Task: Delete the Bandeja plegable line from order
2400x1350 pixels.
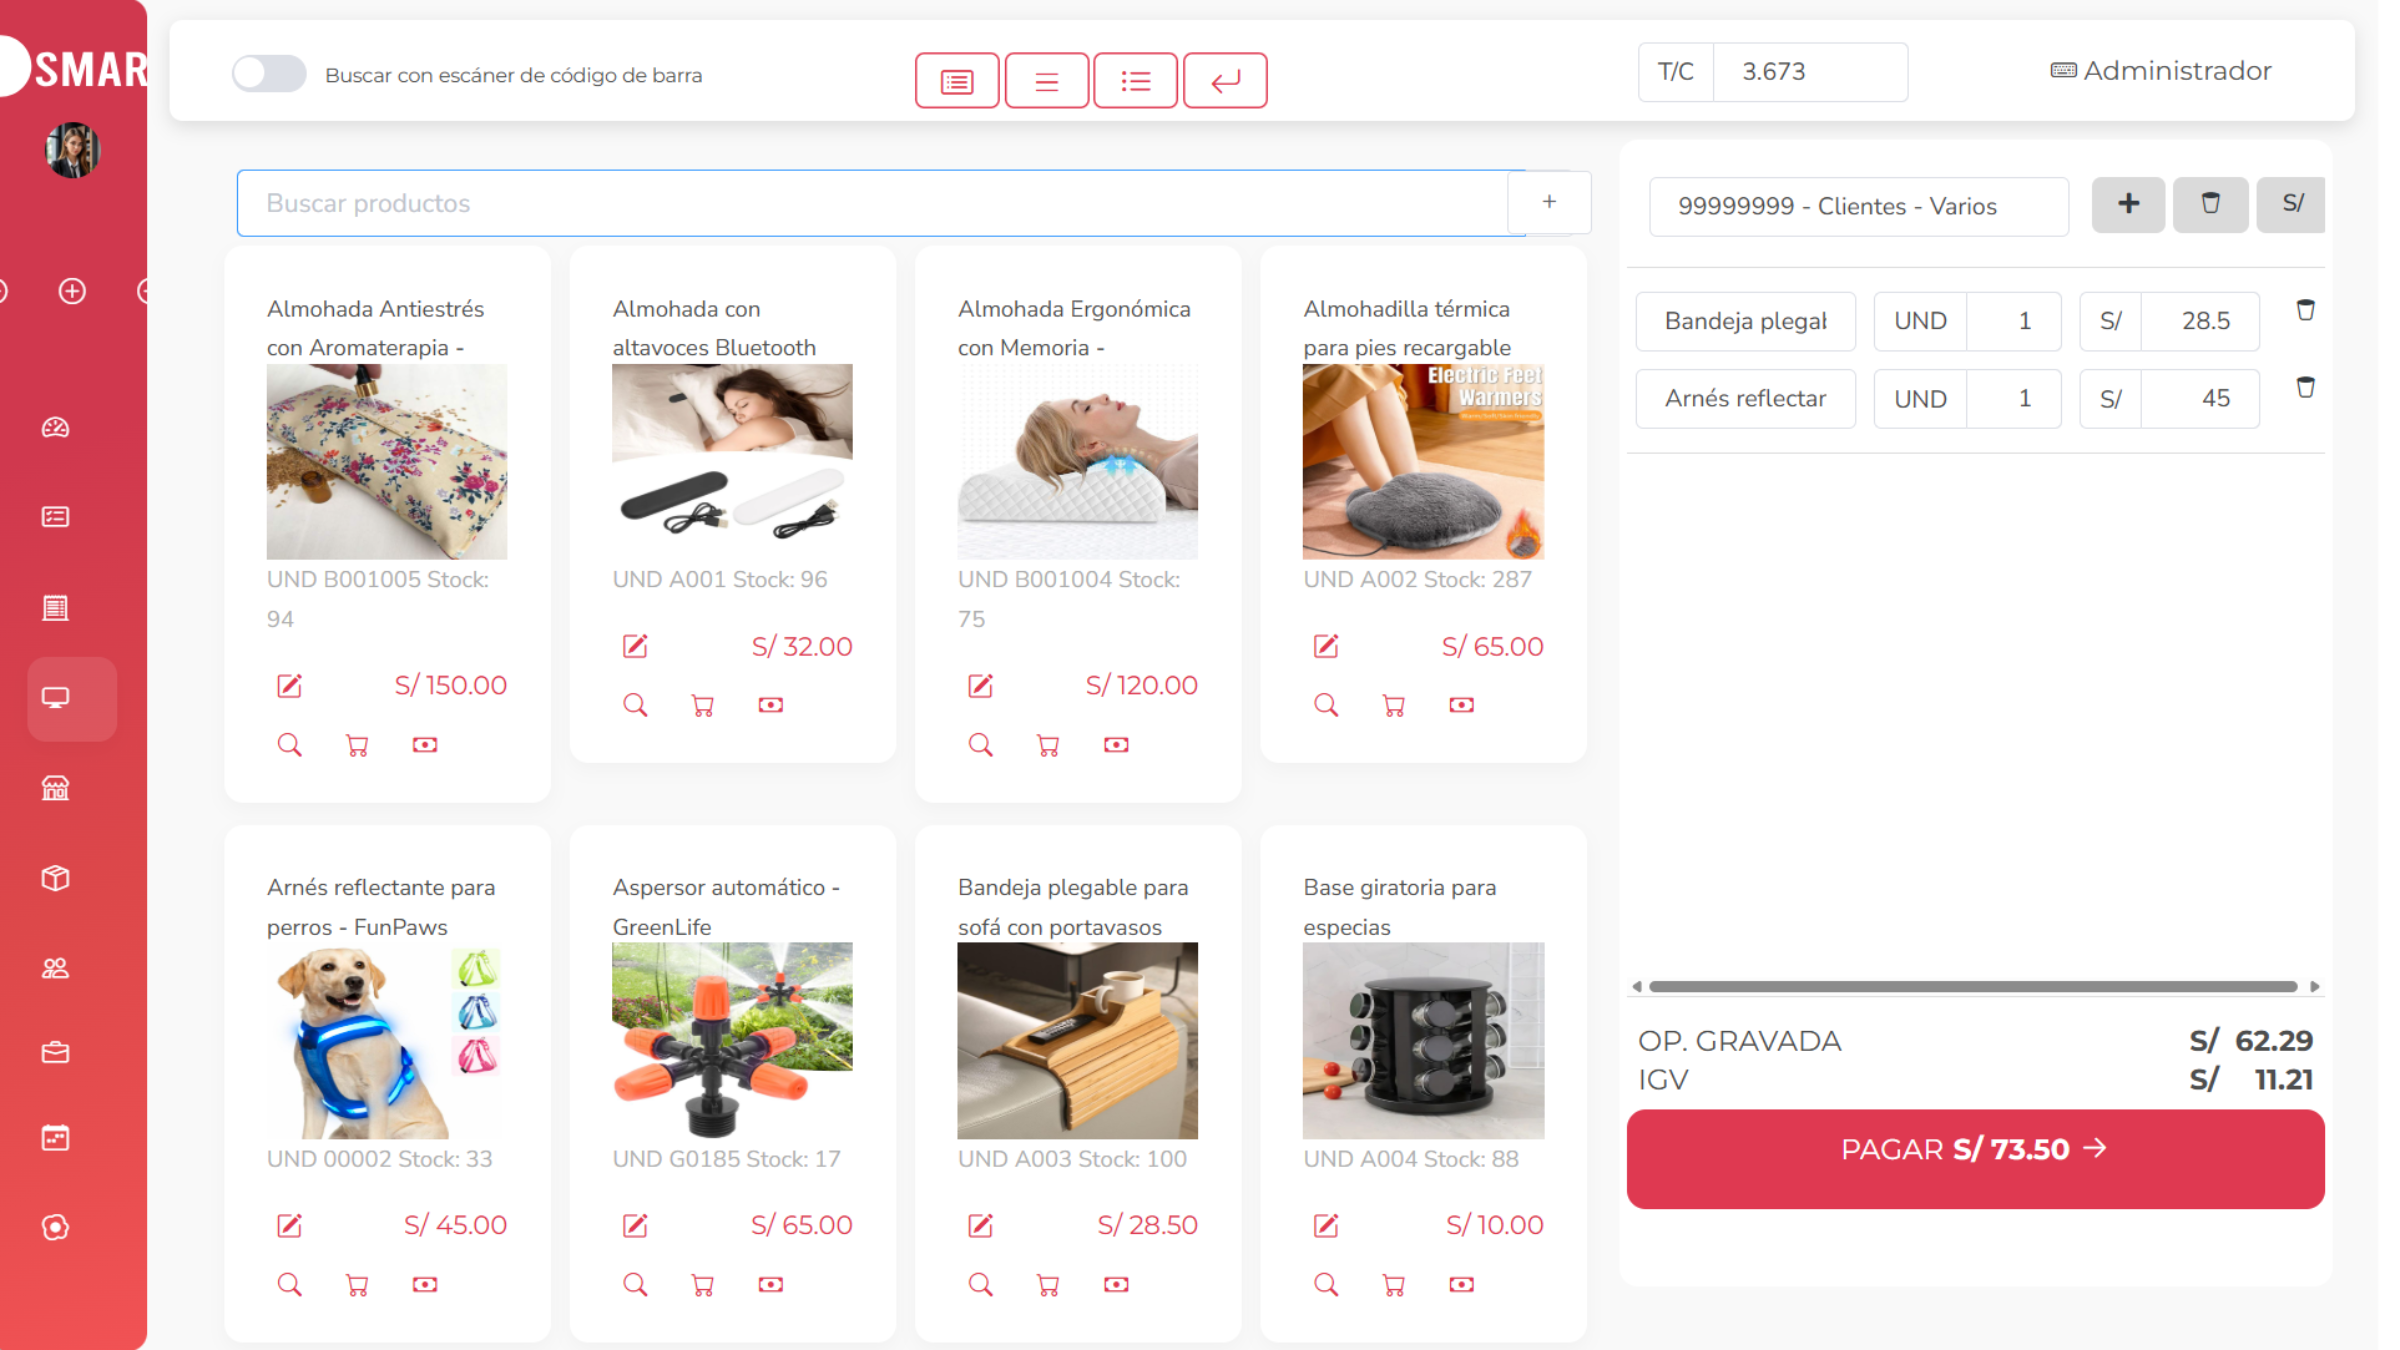Action: (2305, 310)
